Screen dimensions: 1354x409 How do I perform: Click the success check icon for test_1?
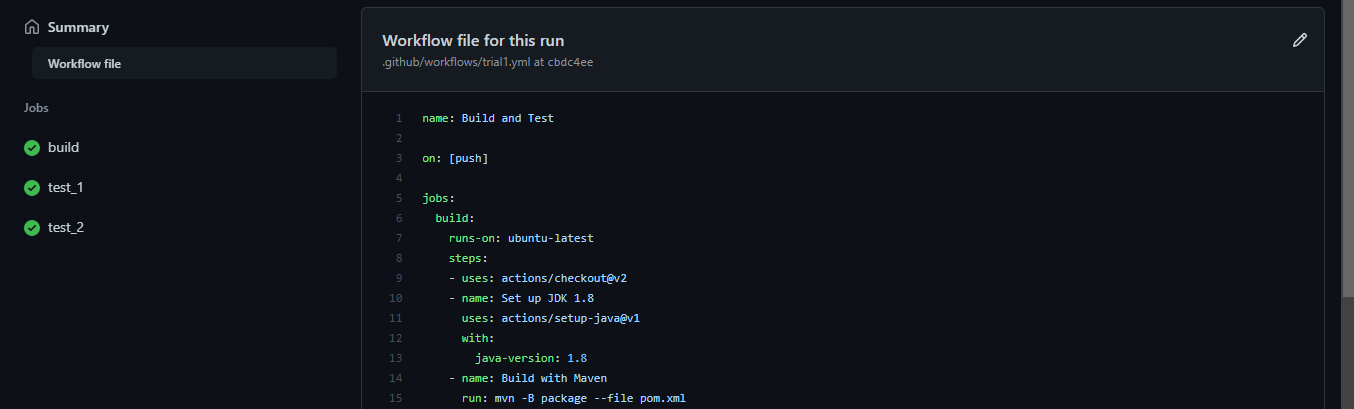[x=31, y=187]
